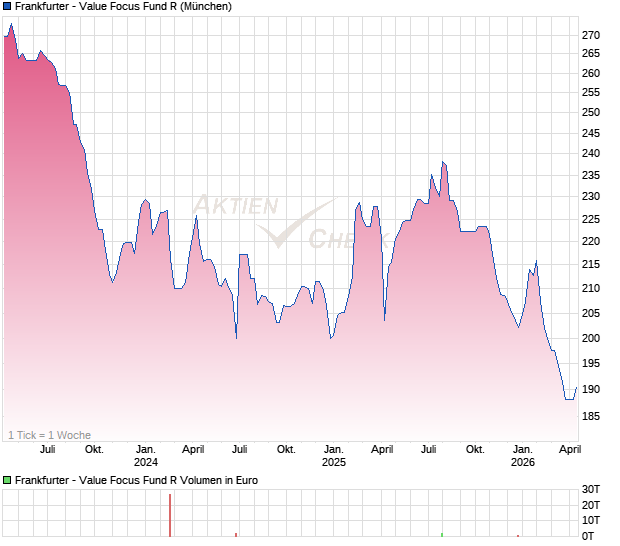620x546 pixels.
Task: Click the green volume legend square
Action: [7, 480]
